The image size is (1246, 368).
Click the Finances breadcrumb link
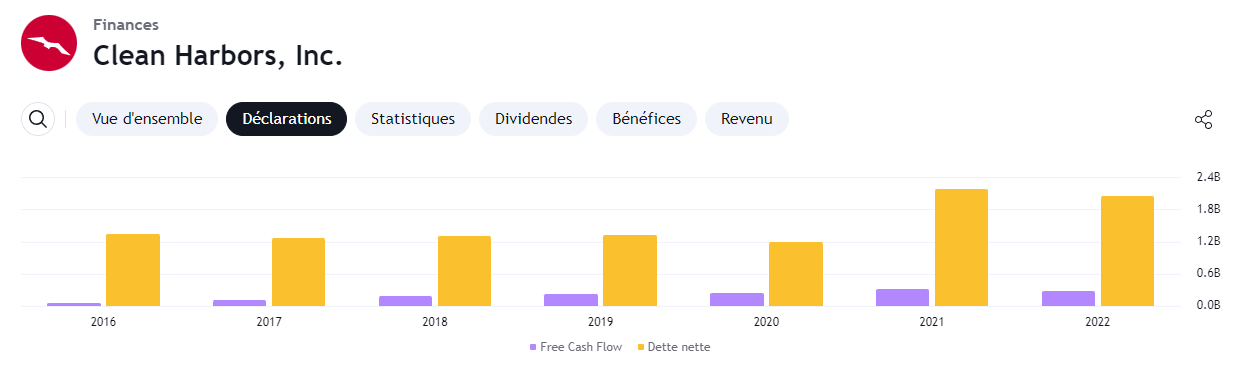point(126,25)
